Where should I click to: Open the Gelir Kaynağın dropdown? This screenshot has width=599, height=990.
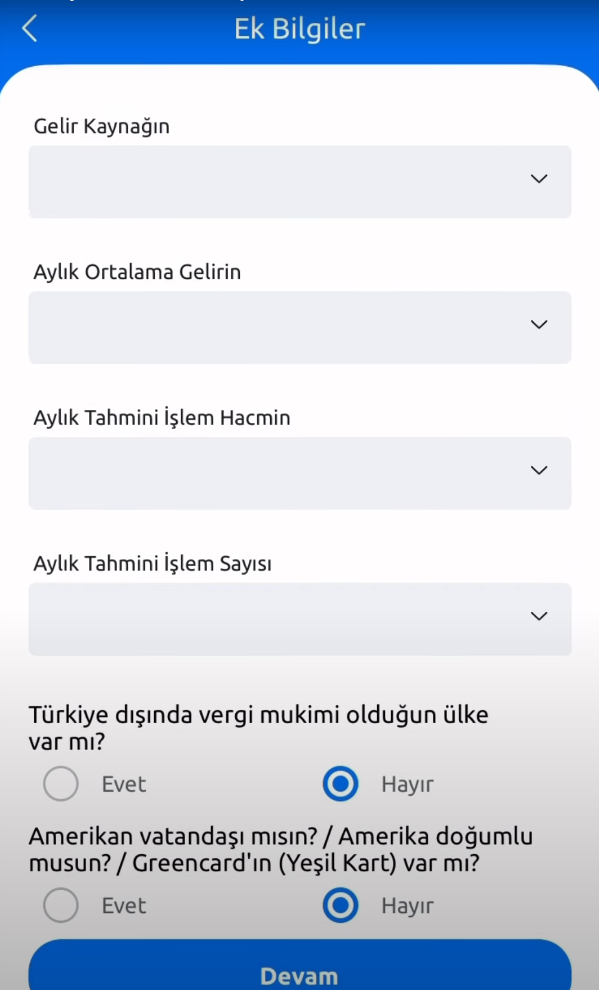click(300, 182)
